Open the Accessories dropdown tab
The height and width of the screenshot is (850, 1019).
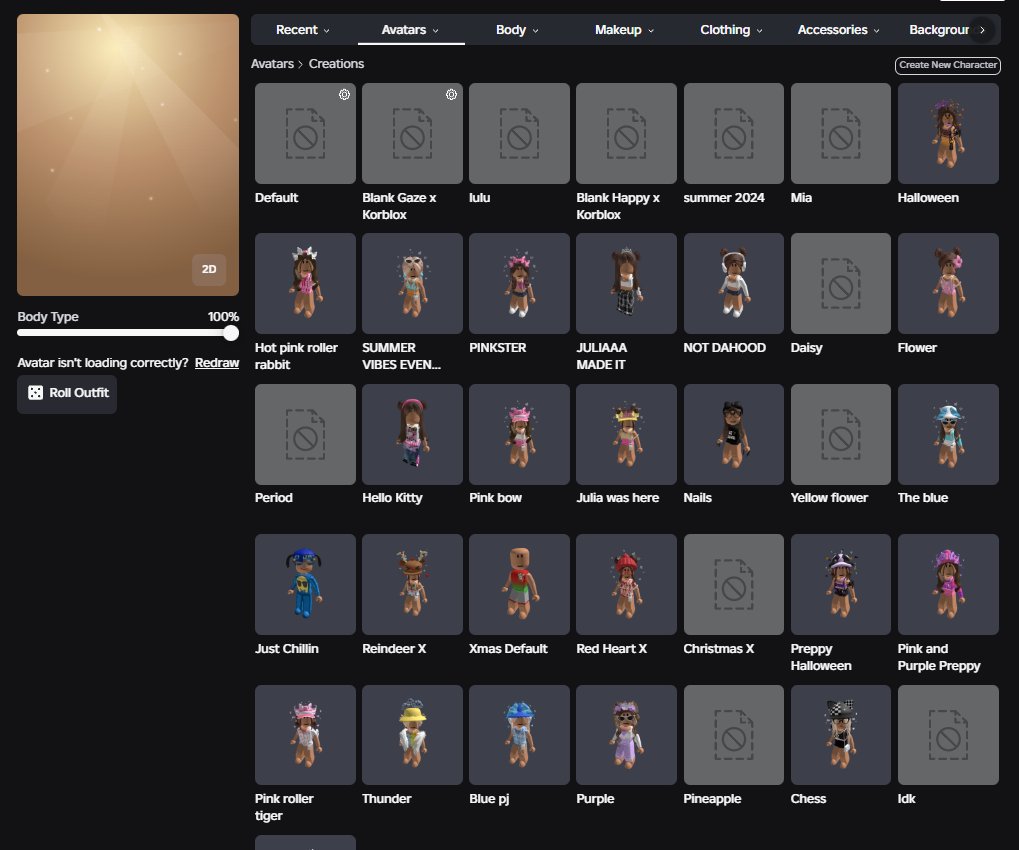(x=838, y=30)
